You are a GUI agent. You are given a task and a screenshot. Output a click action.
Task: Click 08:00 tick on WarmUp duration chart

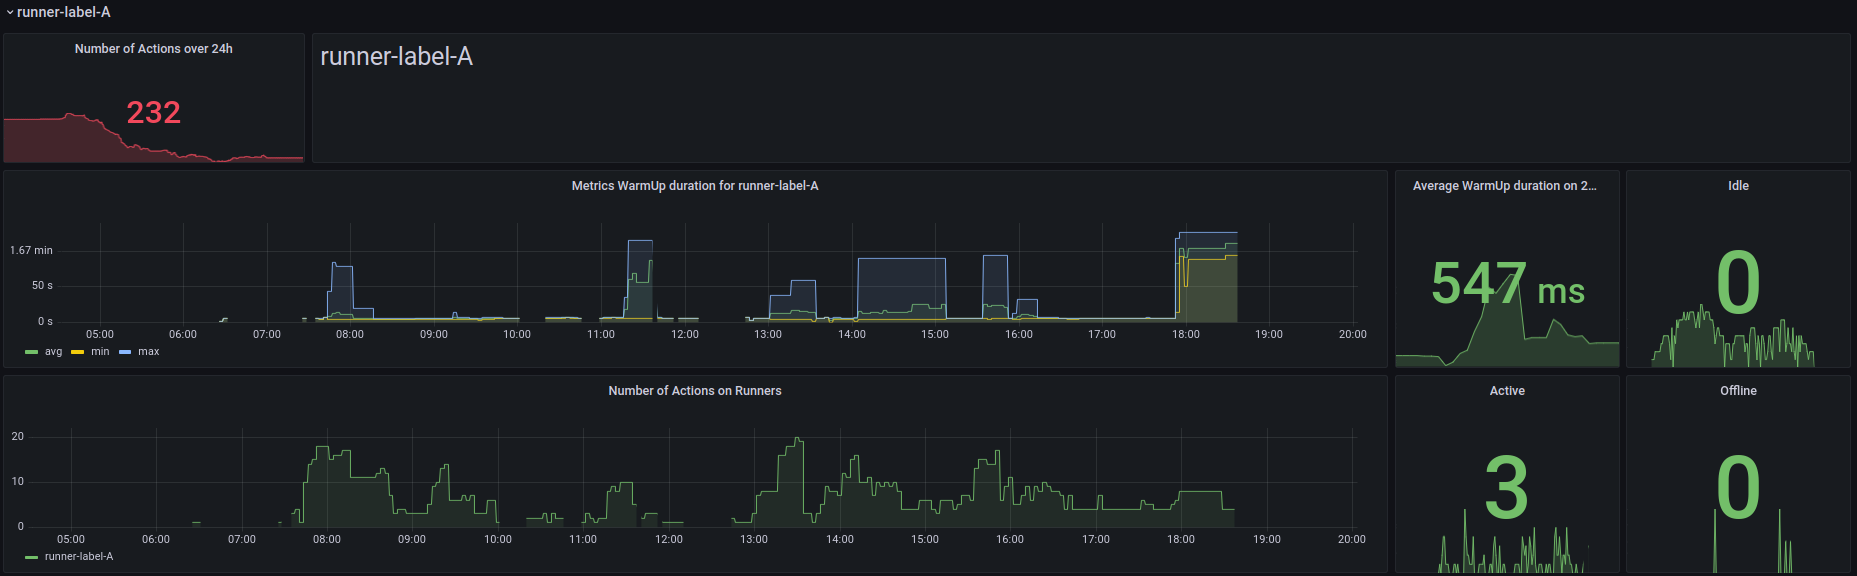tap(350, 335)
